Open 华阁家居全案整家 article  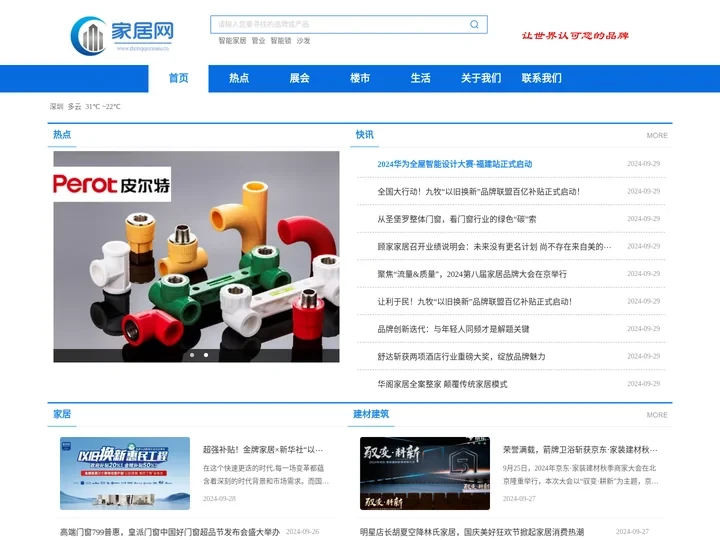[x=442, y=384]
